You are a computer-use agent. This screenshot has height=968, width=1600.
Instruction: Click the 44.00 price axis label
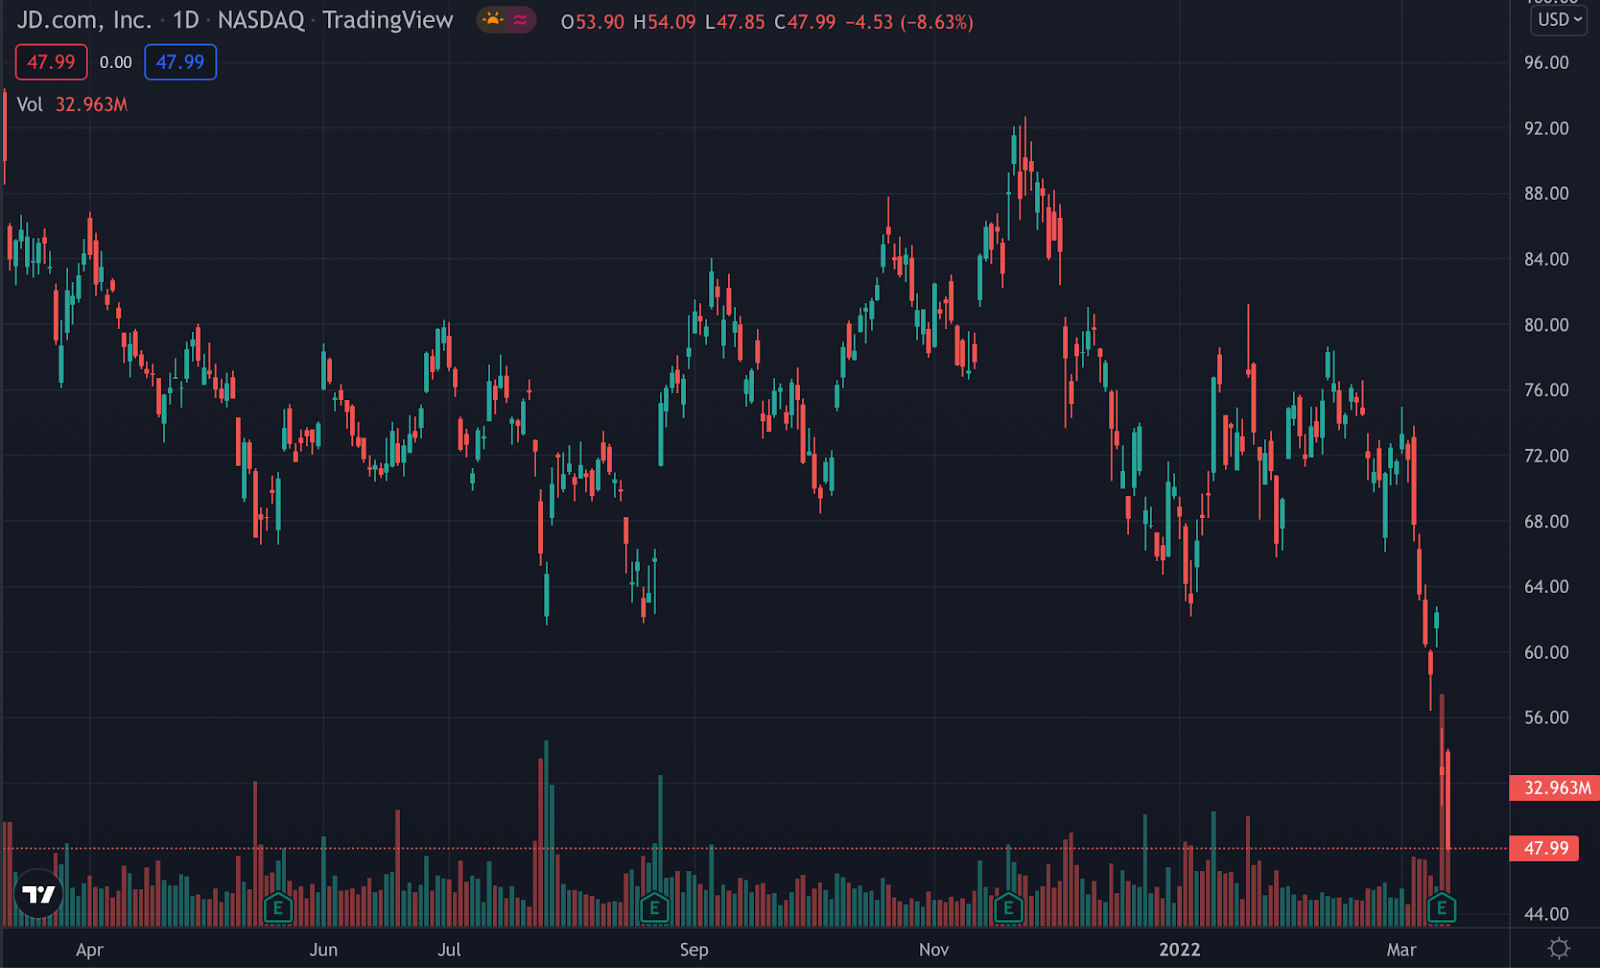(x=1546, y=914)
